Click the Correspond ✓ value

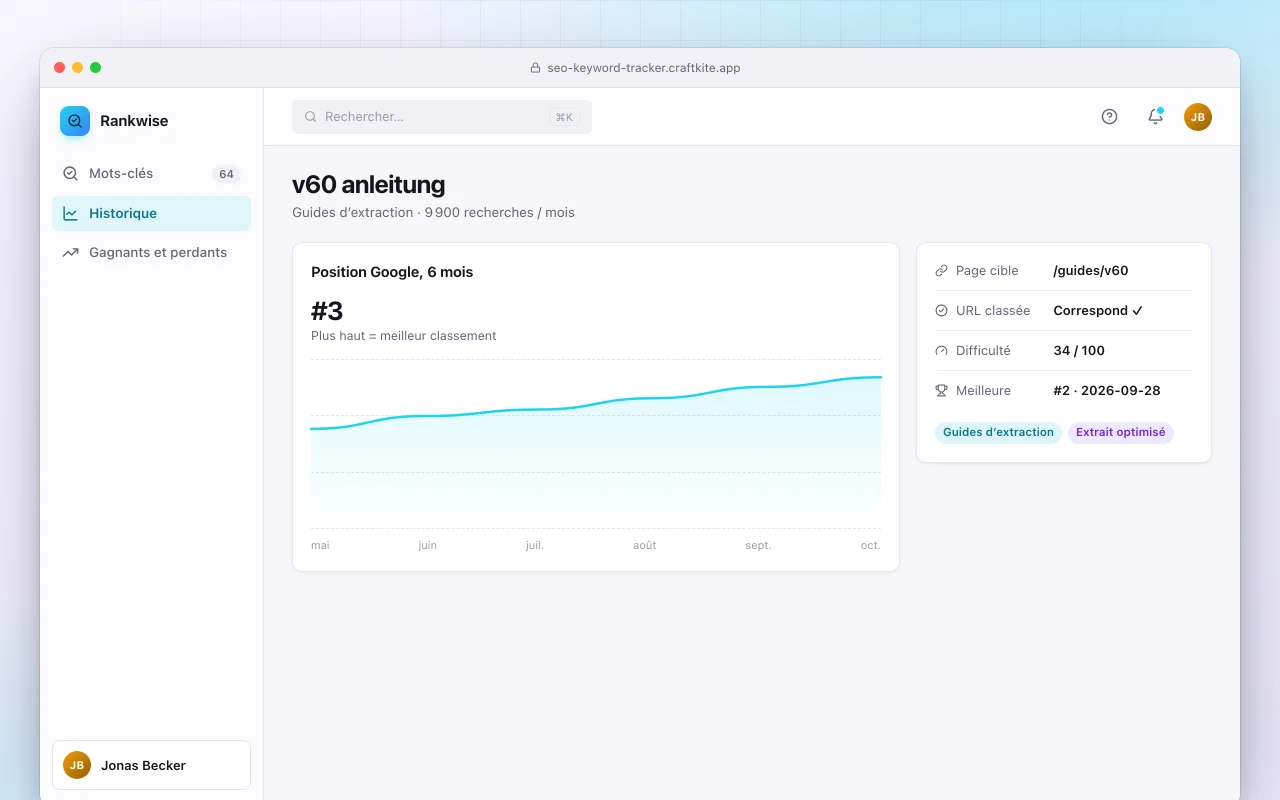1098,311
